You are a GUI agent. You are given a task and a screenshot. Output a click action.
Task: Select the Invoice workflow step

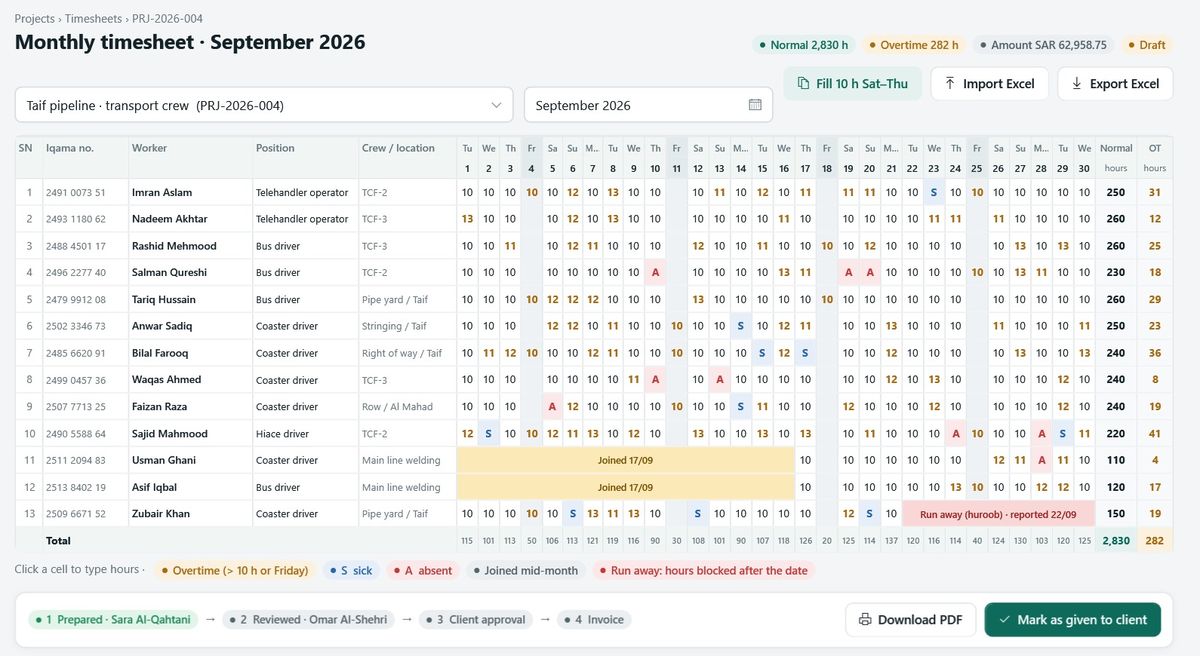point(594,620)
